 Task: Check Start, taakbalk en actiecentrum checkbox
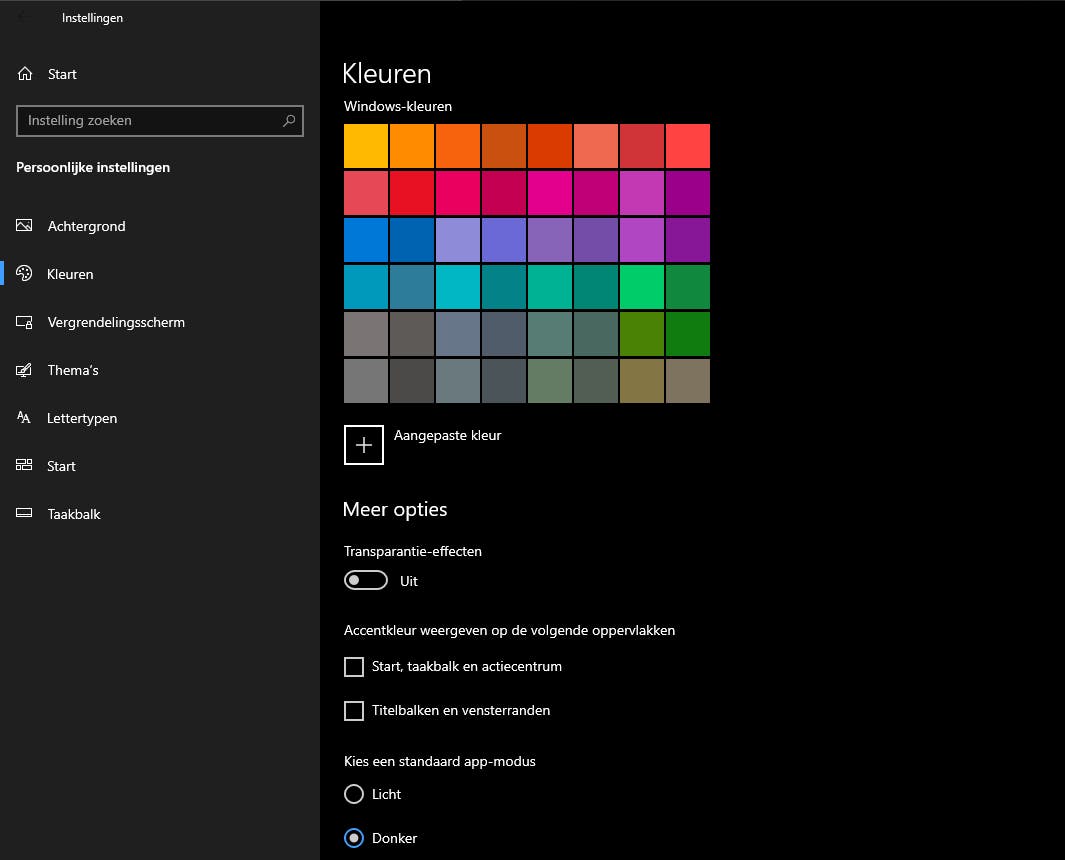pos(354,667)
